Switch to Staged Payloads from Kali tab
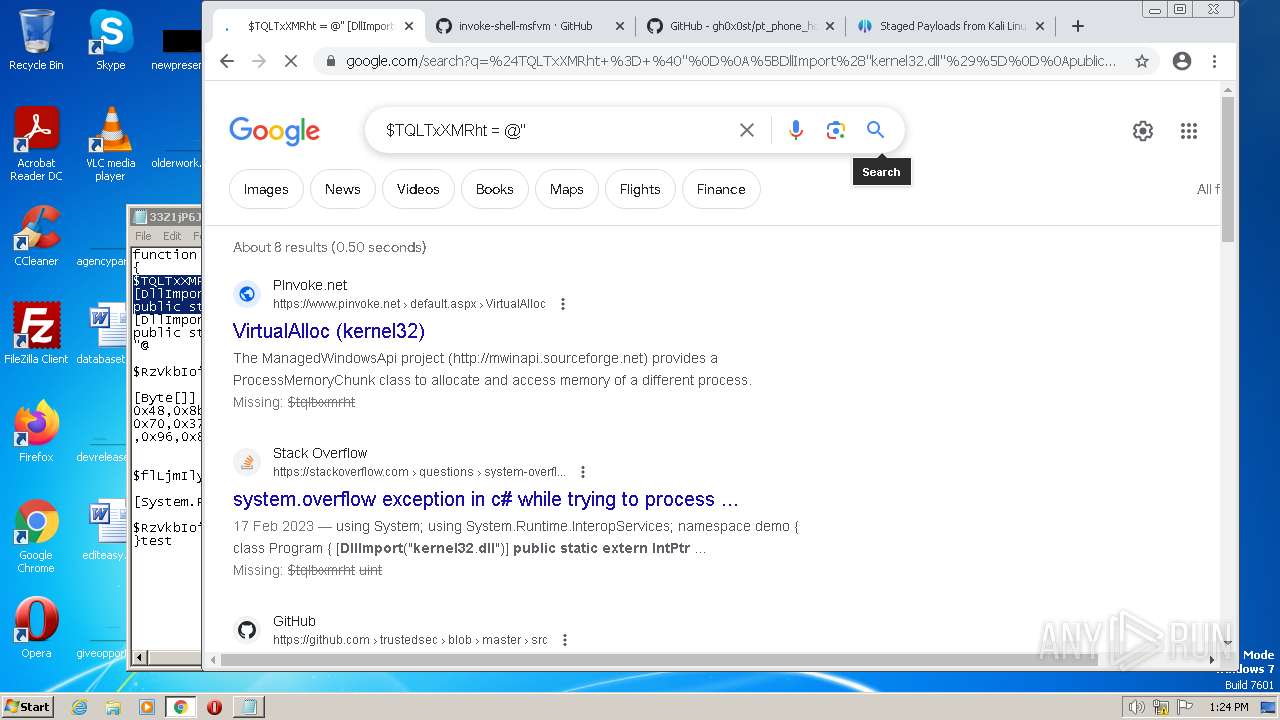Viewport: 1280px width, 720px height. tap(950, 26)
